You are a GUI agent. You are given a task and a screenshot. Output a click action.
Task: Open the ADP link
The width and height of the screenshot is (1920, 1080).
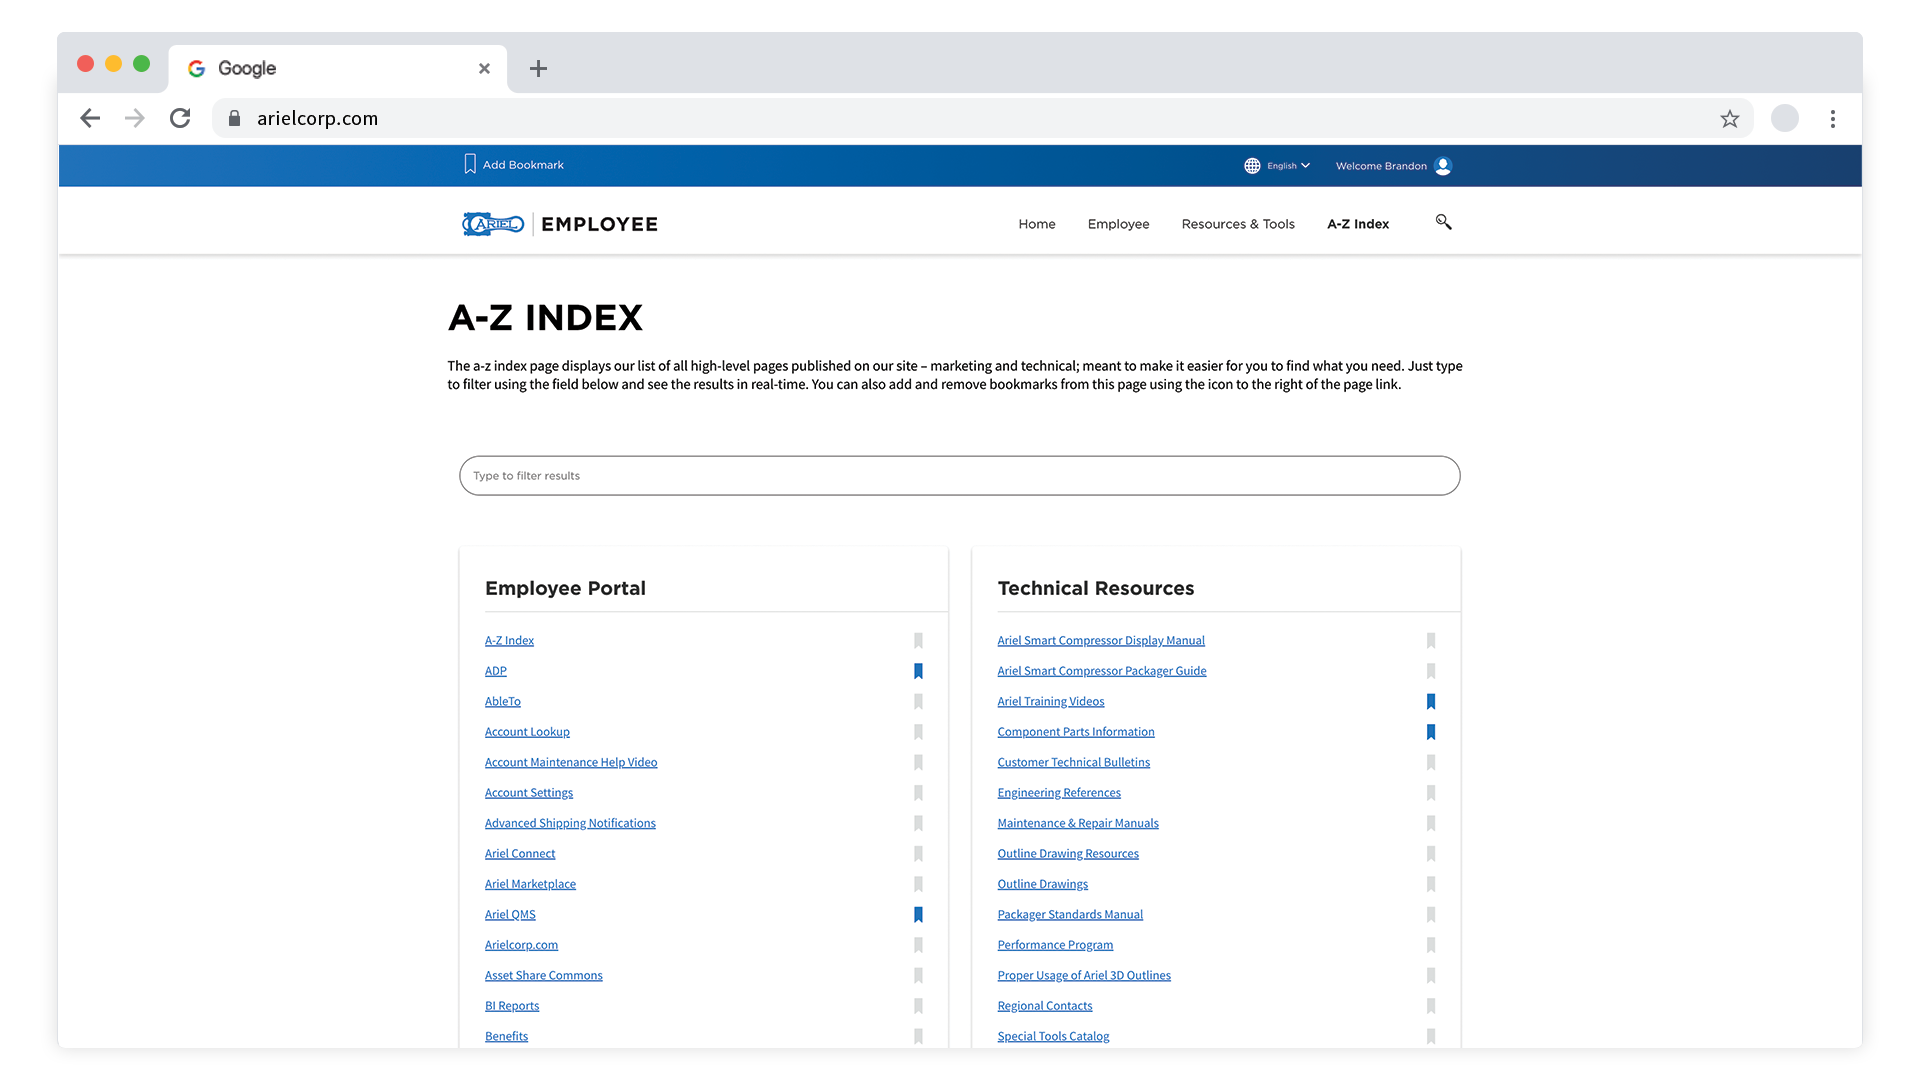pyautogui.click(x=496, y=671)
